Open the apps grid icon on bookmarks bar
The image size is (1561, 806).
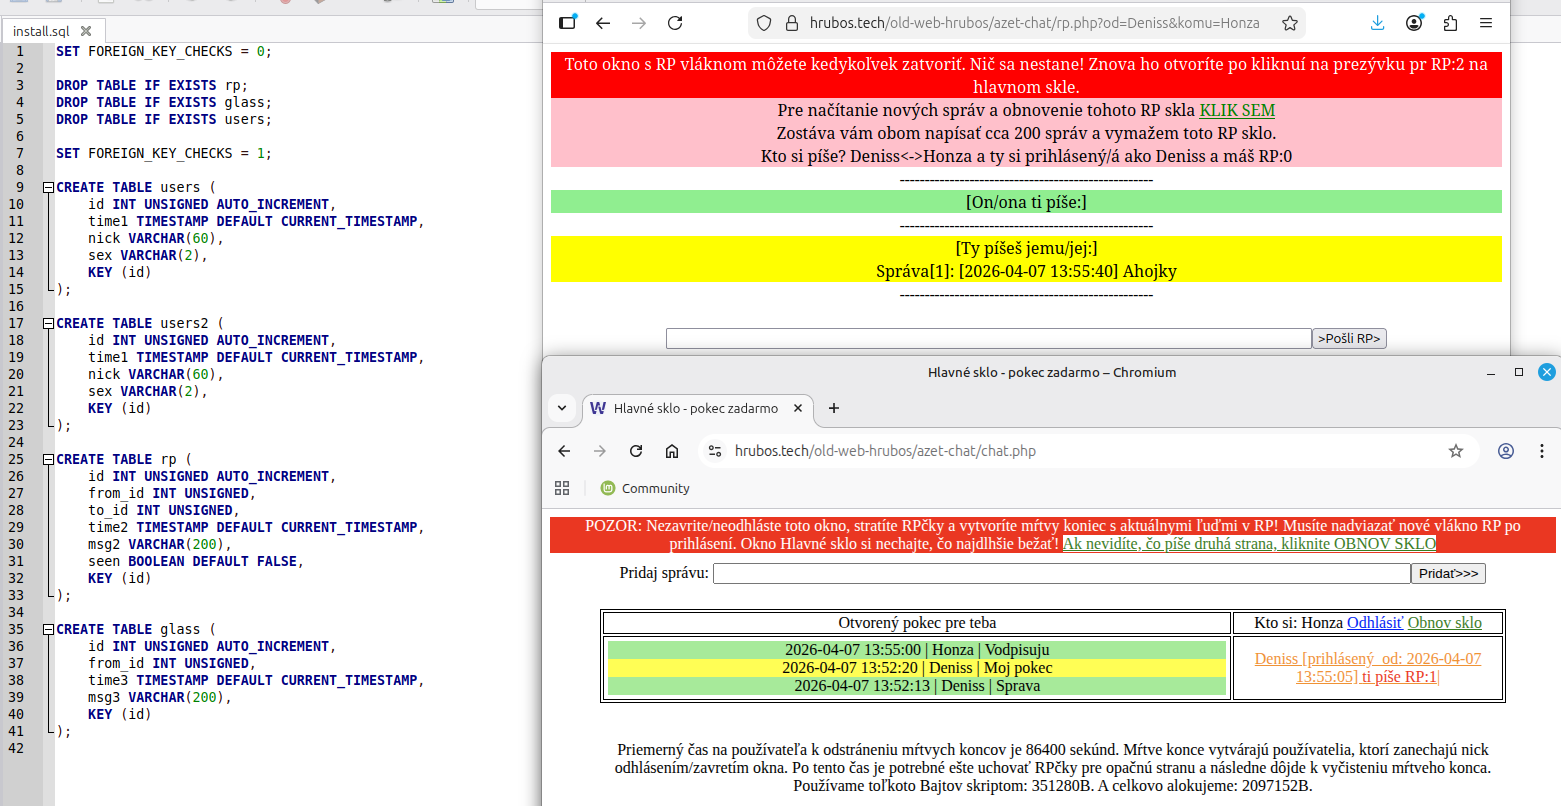(x=562, y=488)
